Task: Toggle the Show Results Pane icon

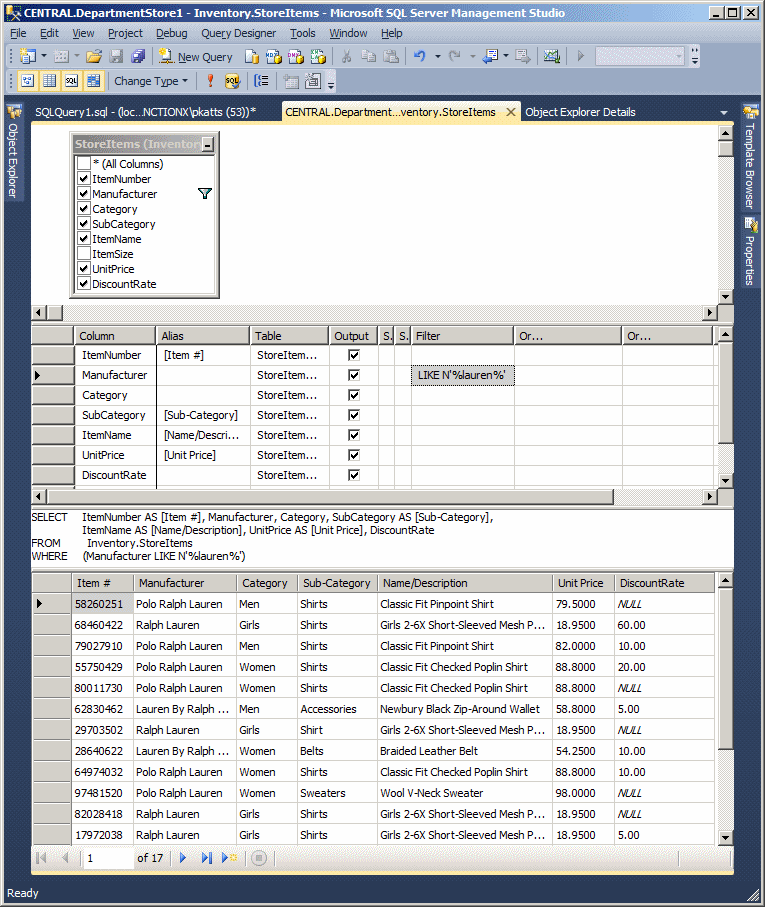Action: pos(94,81)
